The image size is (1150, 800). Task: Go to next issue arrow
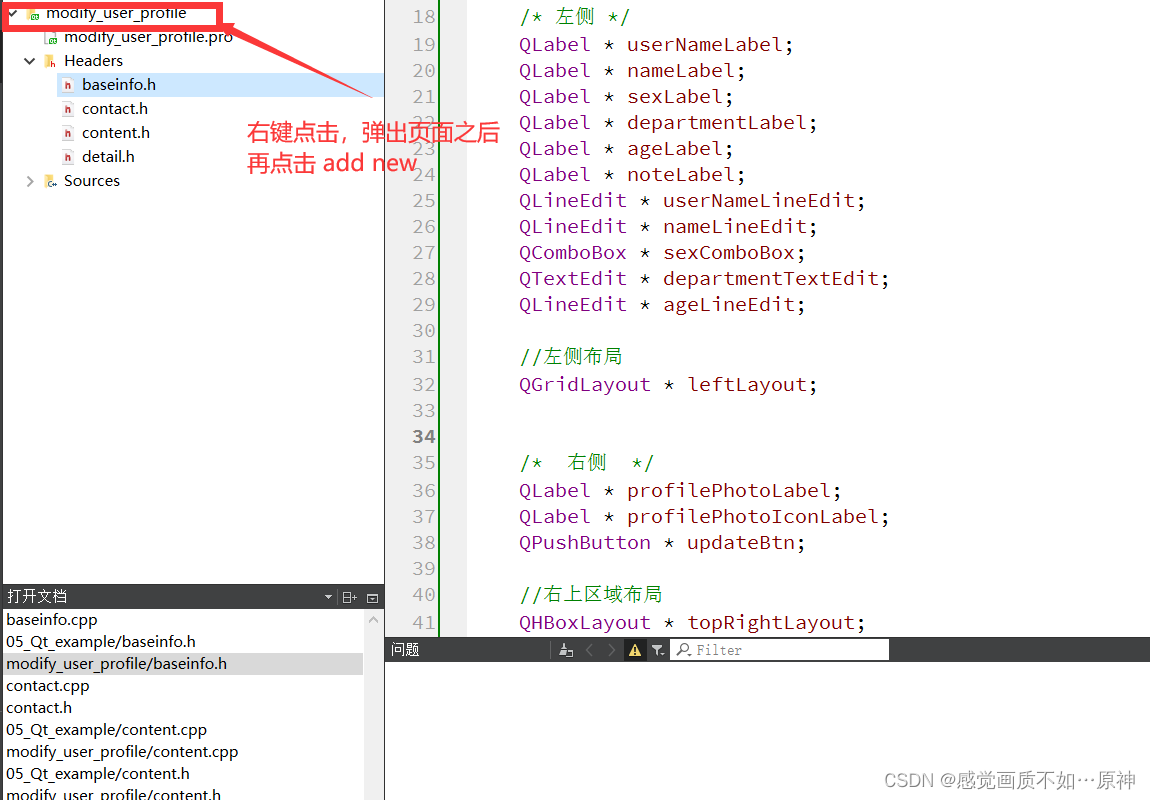(612, 650)
